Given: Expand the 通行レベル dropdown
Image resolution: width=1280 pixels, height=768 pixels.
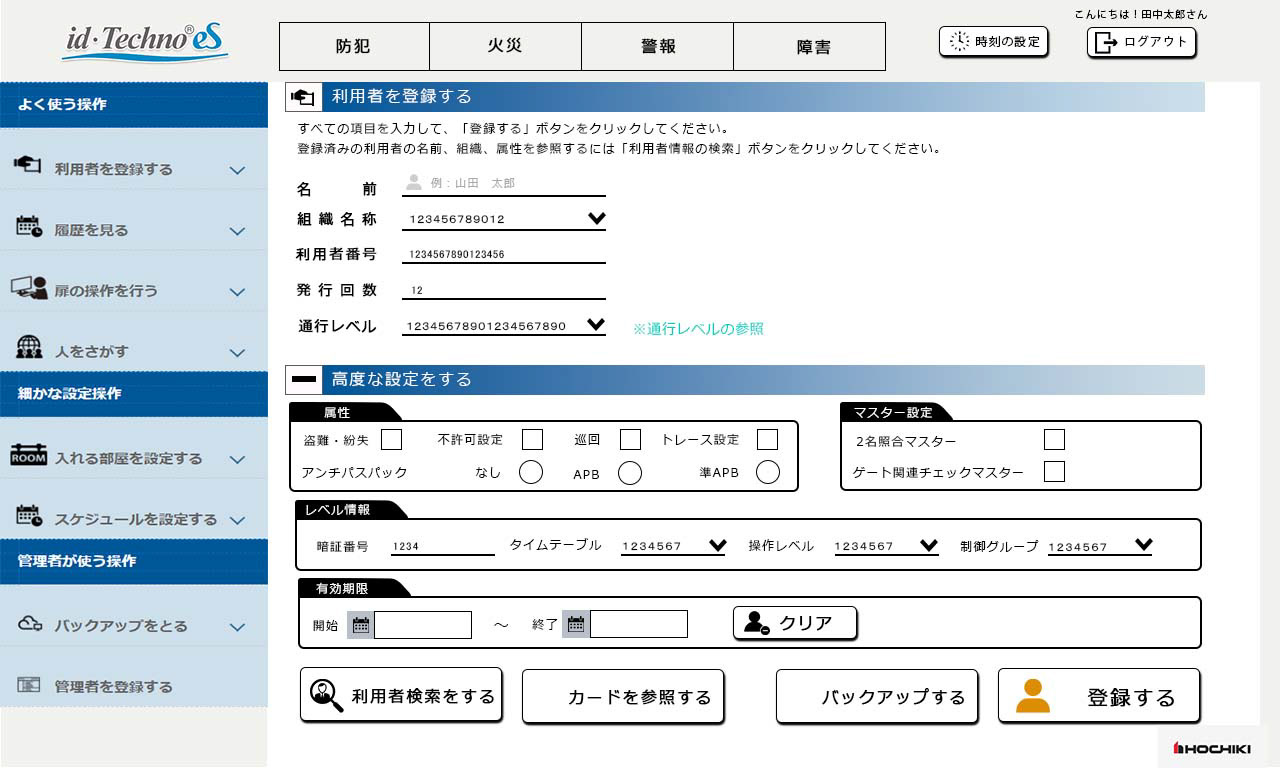Looking at the screenshot, I should pos(597,325).
